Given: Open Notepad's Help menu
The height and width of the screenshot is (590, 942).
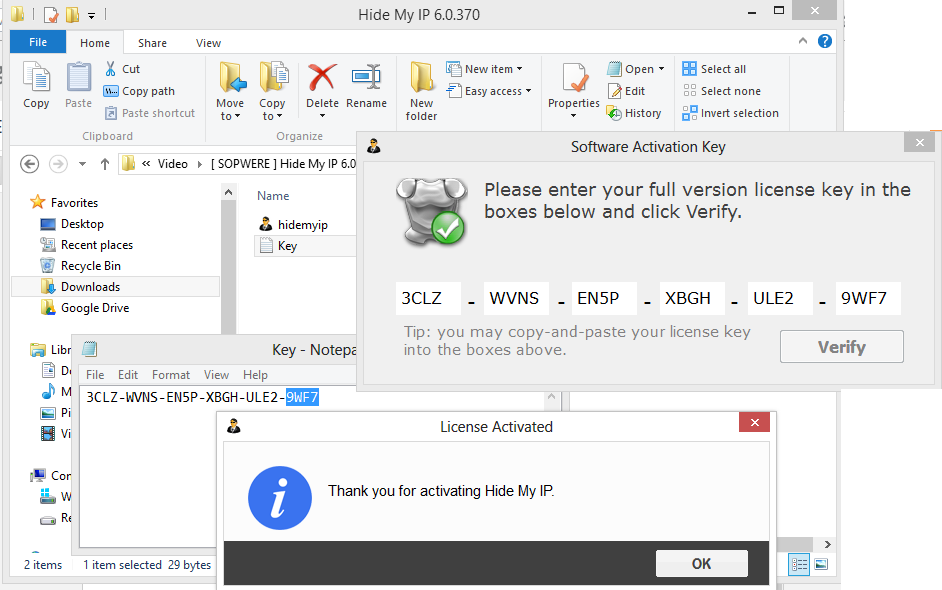Looking at the screenshot, I should [x=255, y=375].
